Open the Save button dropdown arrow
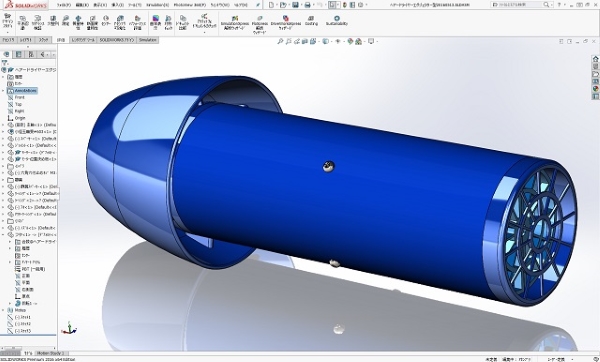This screenshot has width=600, height=362. 301,5
